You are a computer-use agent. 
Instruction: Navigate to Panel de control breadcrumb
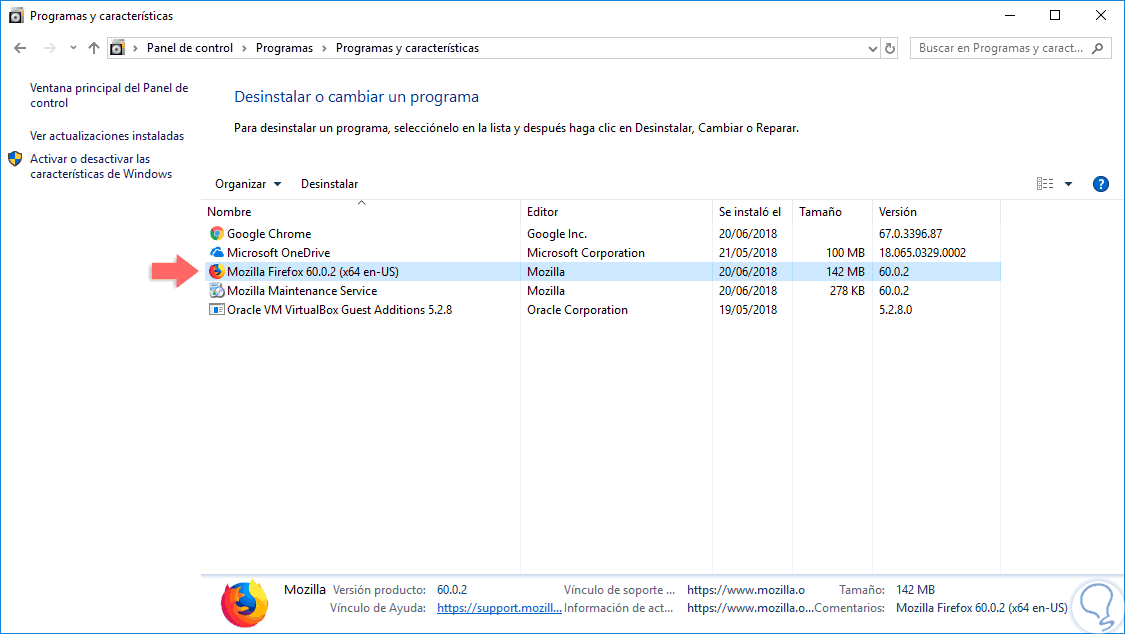coord(190,48)
